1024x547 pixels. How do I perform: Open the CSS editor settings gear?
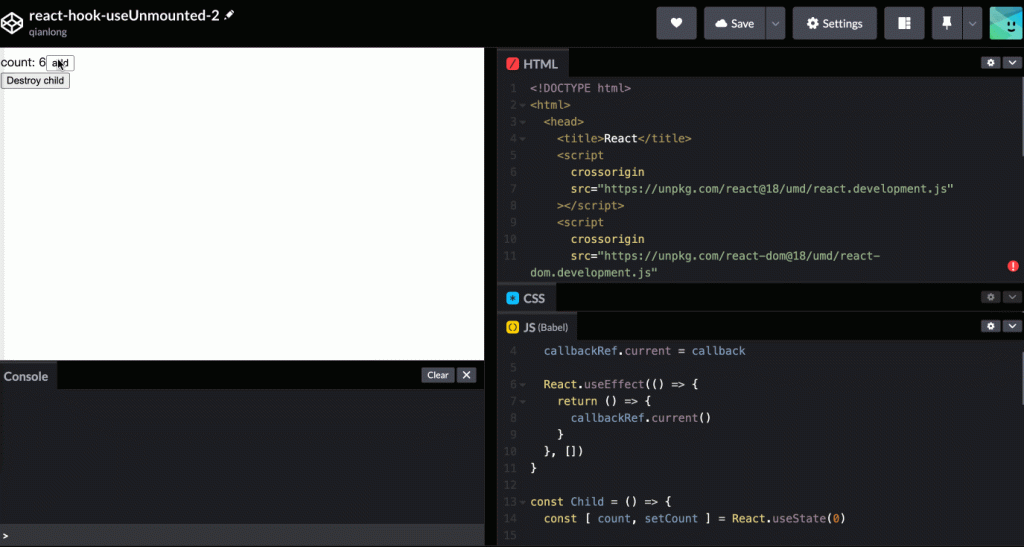tap(991, 297)
